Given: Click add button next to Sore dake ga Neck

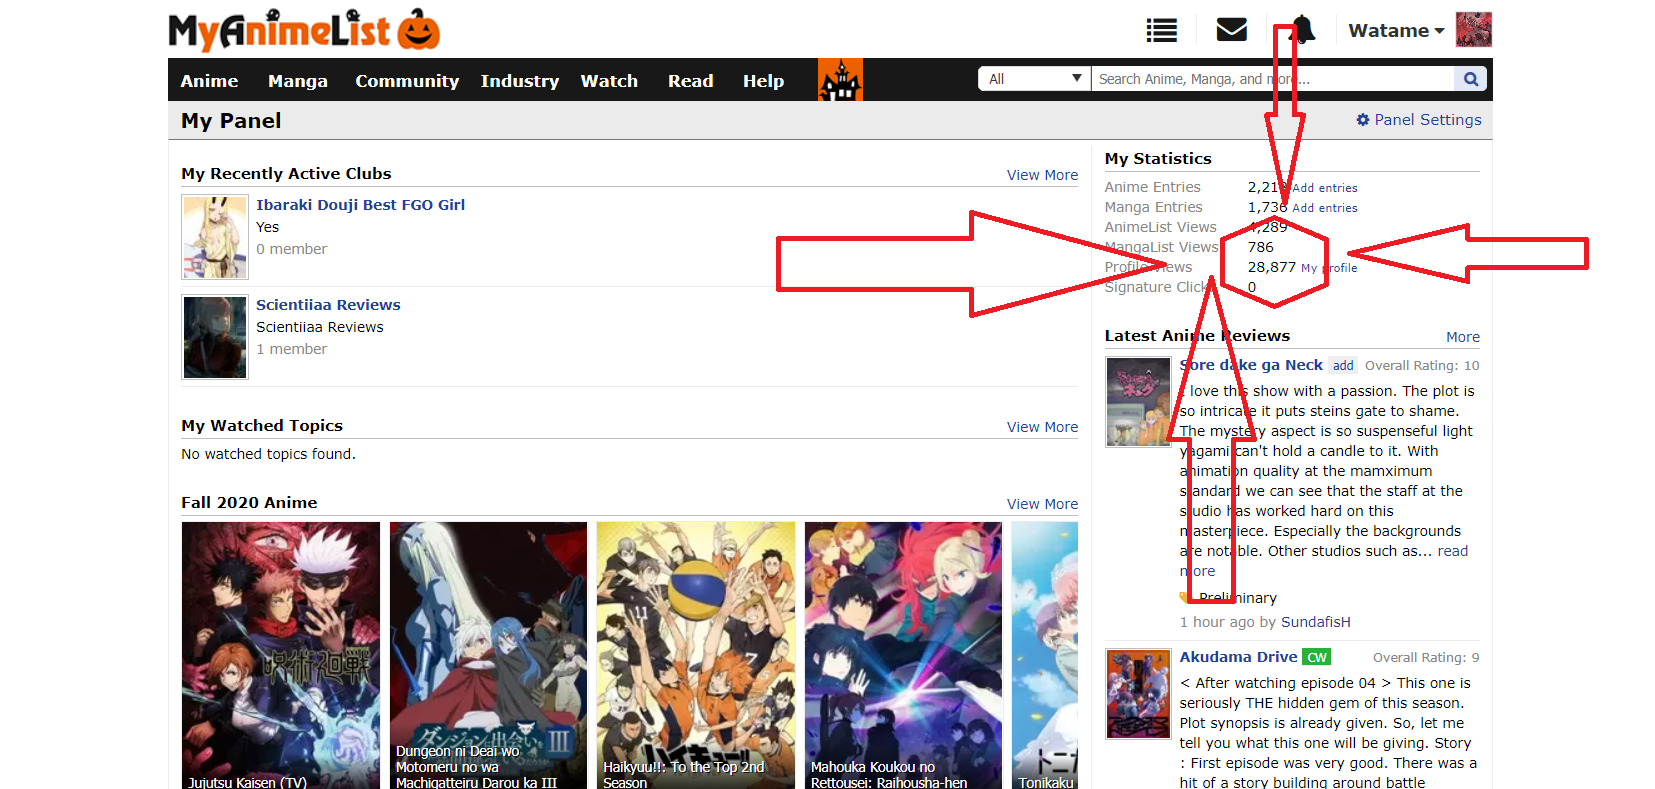Looking at the screenshot, I should (x=1343, y=366).
